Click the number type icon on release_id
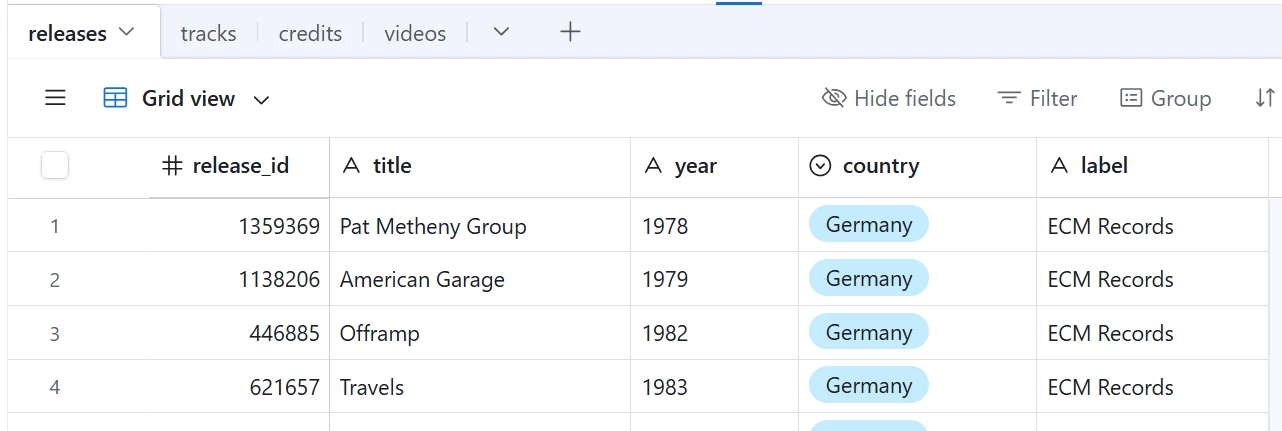This screenshot has height=431, width=1282. coord(172,166)
